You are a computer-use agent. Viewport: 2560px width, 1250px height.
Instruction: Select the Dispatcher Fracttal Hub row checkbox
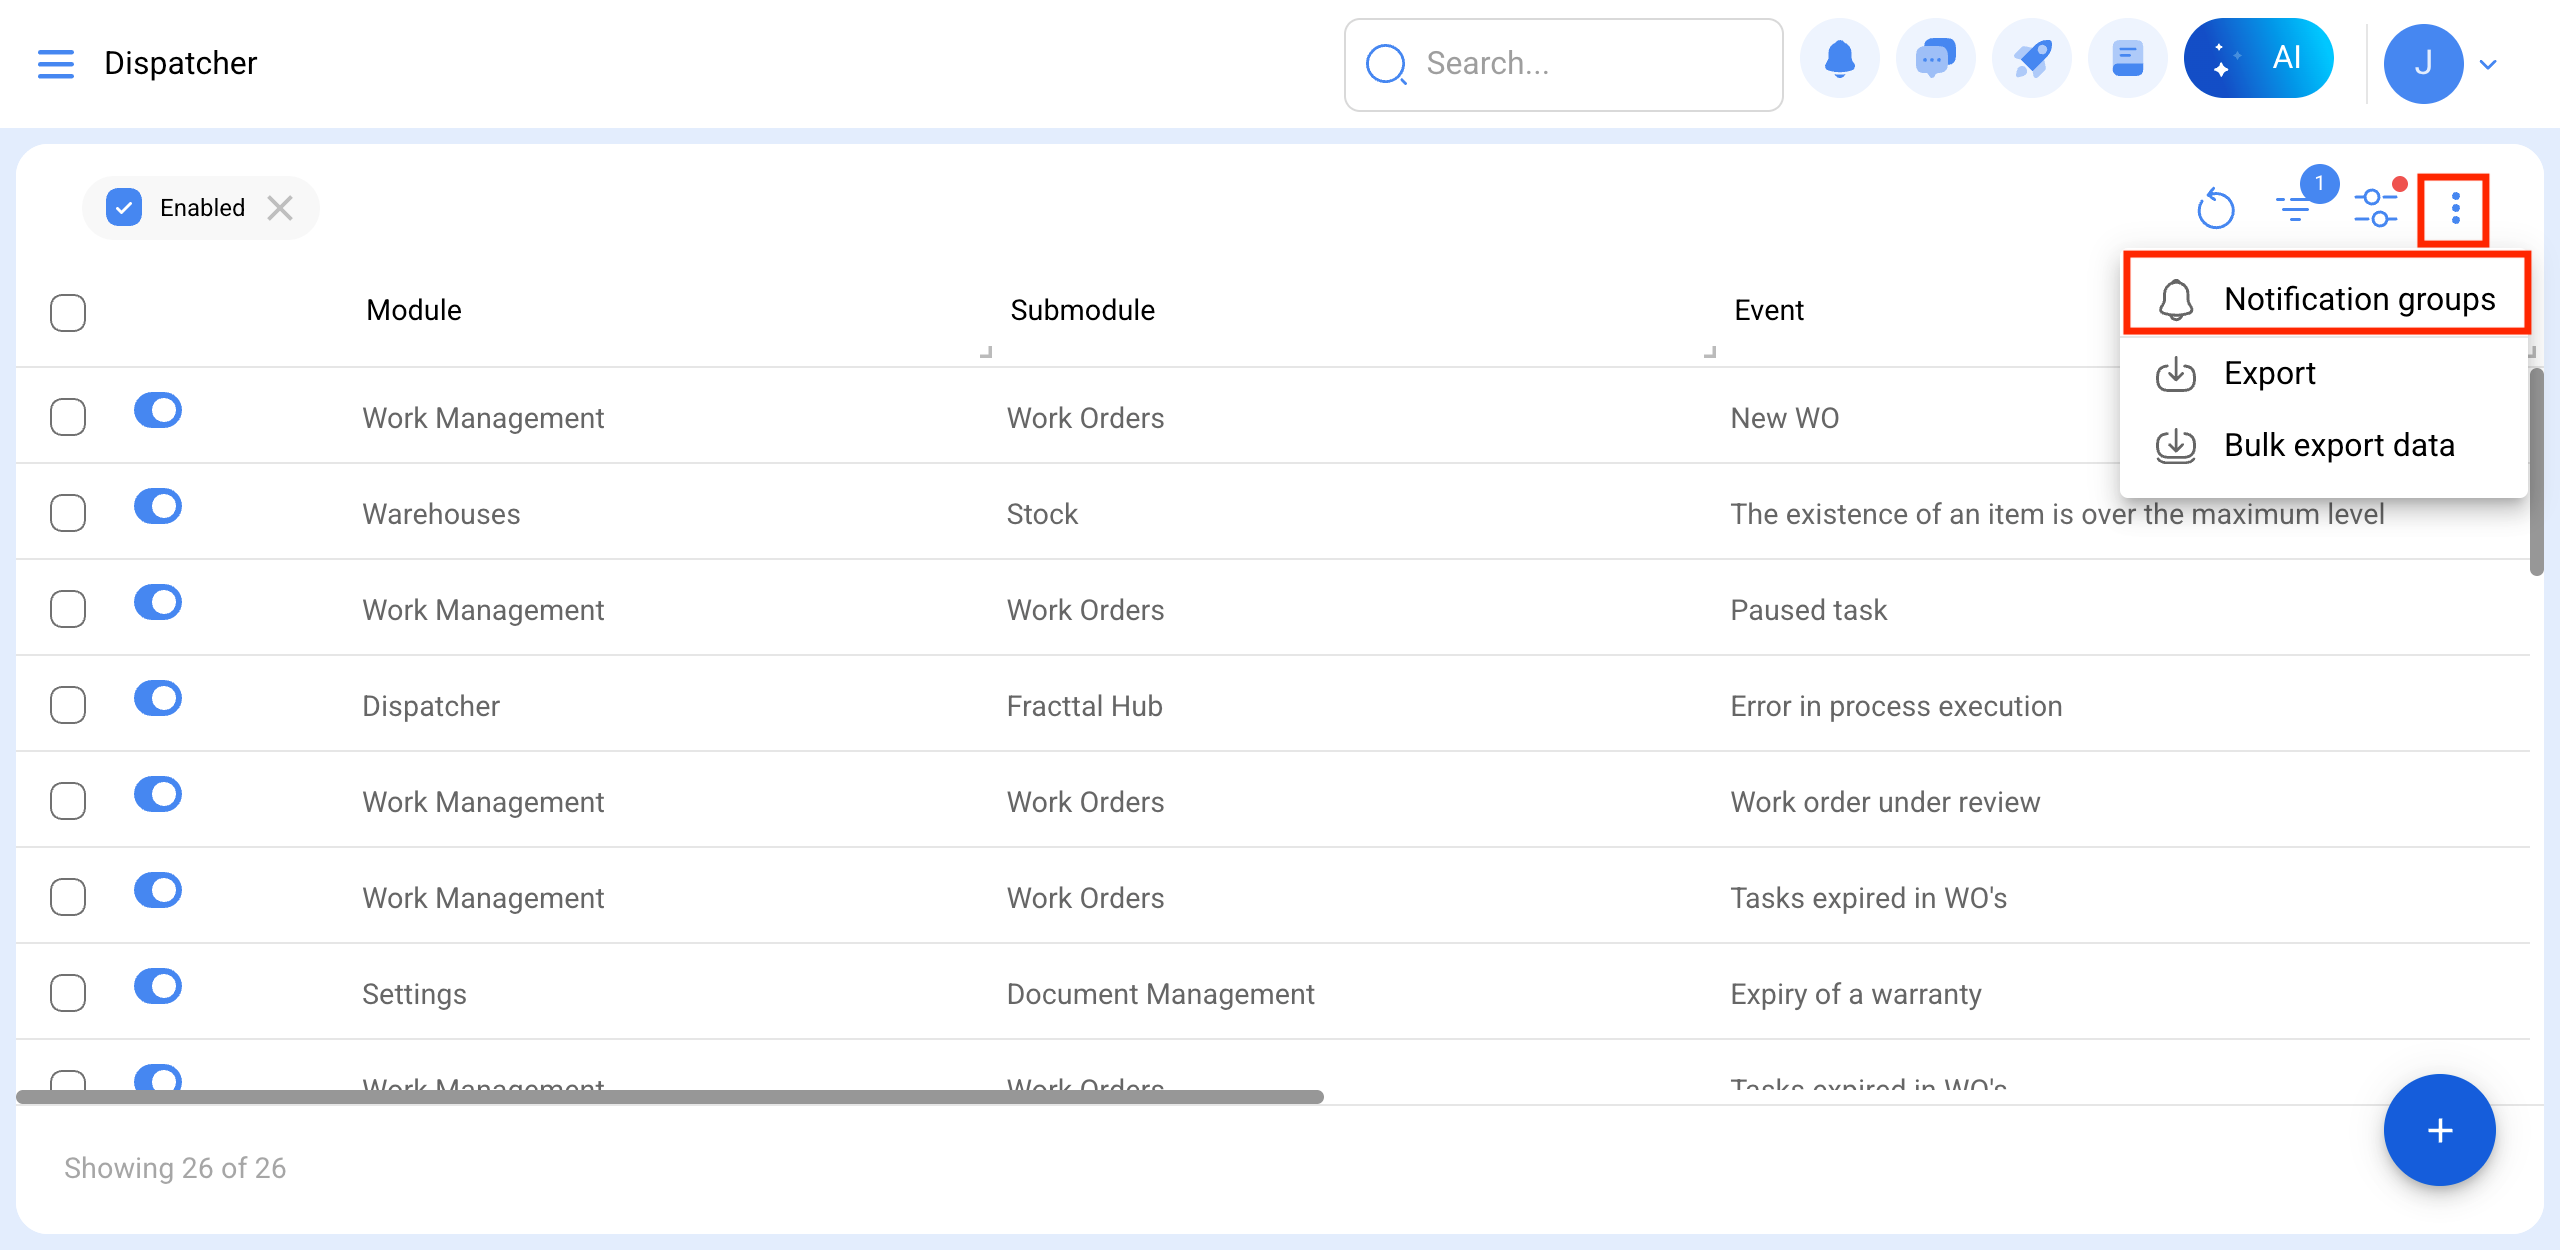click(68, 705)
